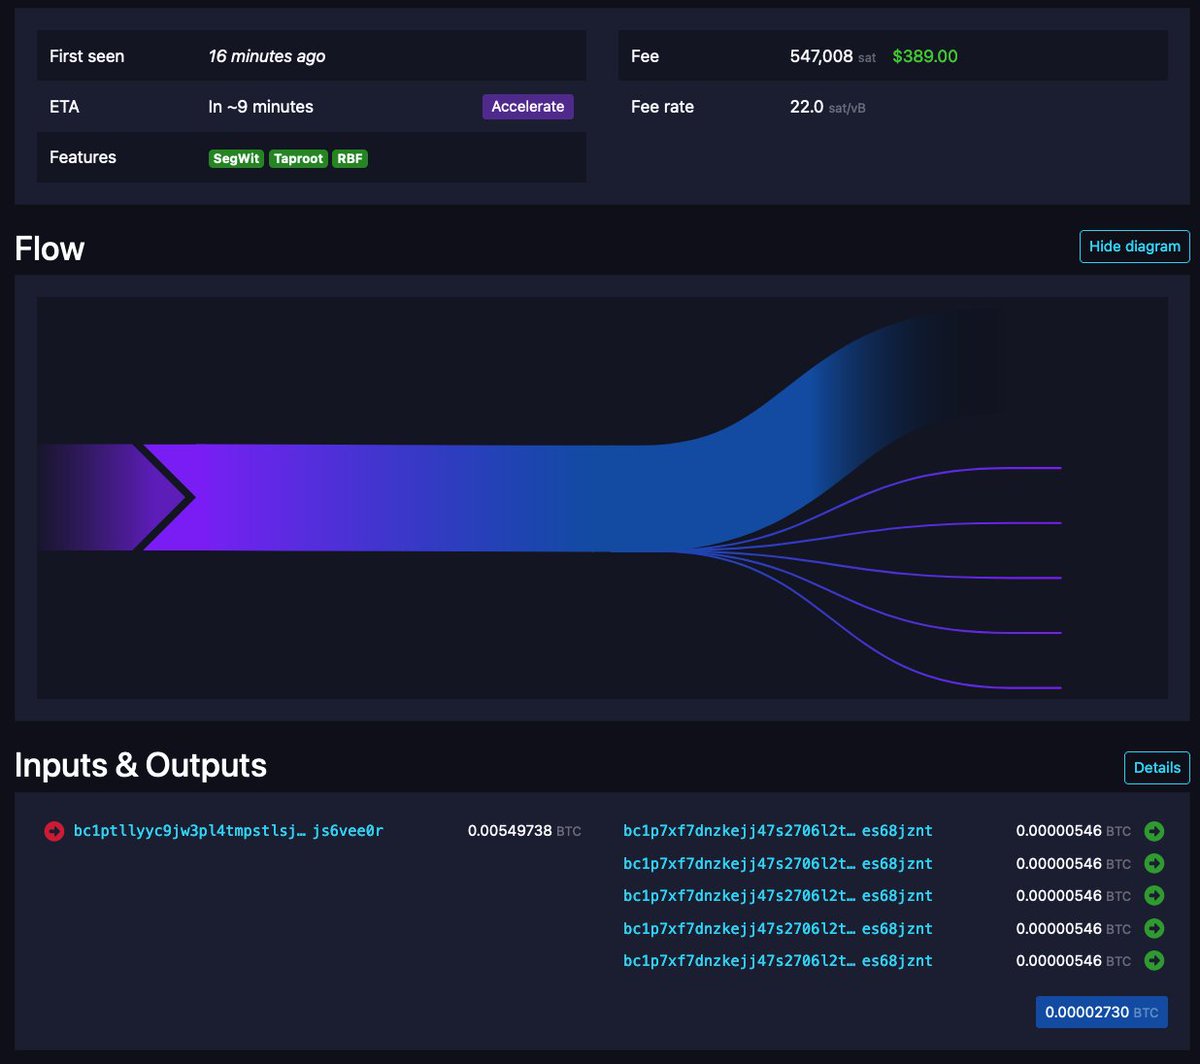Click the fee value 547,008 sat

tap(832, 56)
